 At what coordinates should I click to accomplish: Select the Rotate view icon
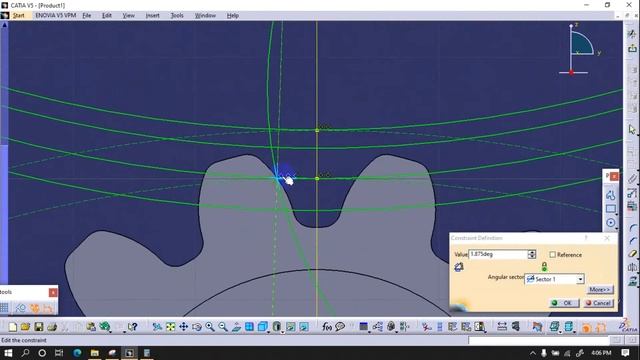(196, 327)
